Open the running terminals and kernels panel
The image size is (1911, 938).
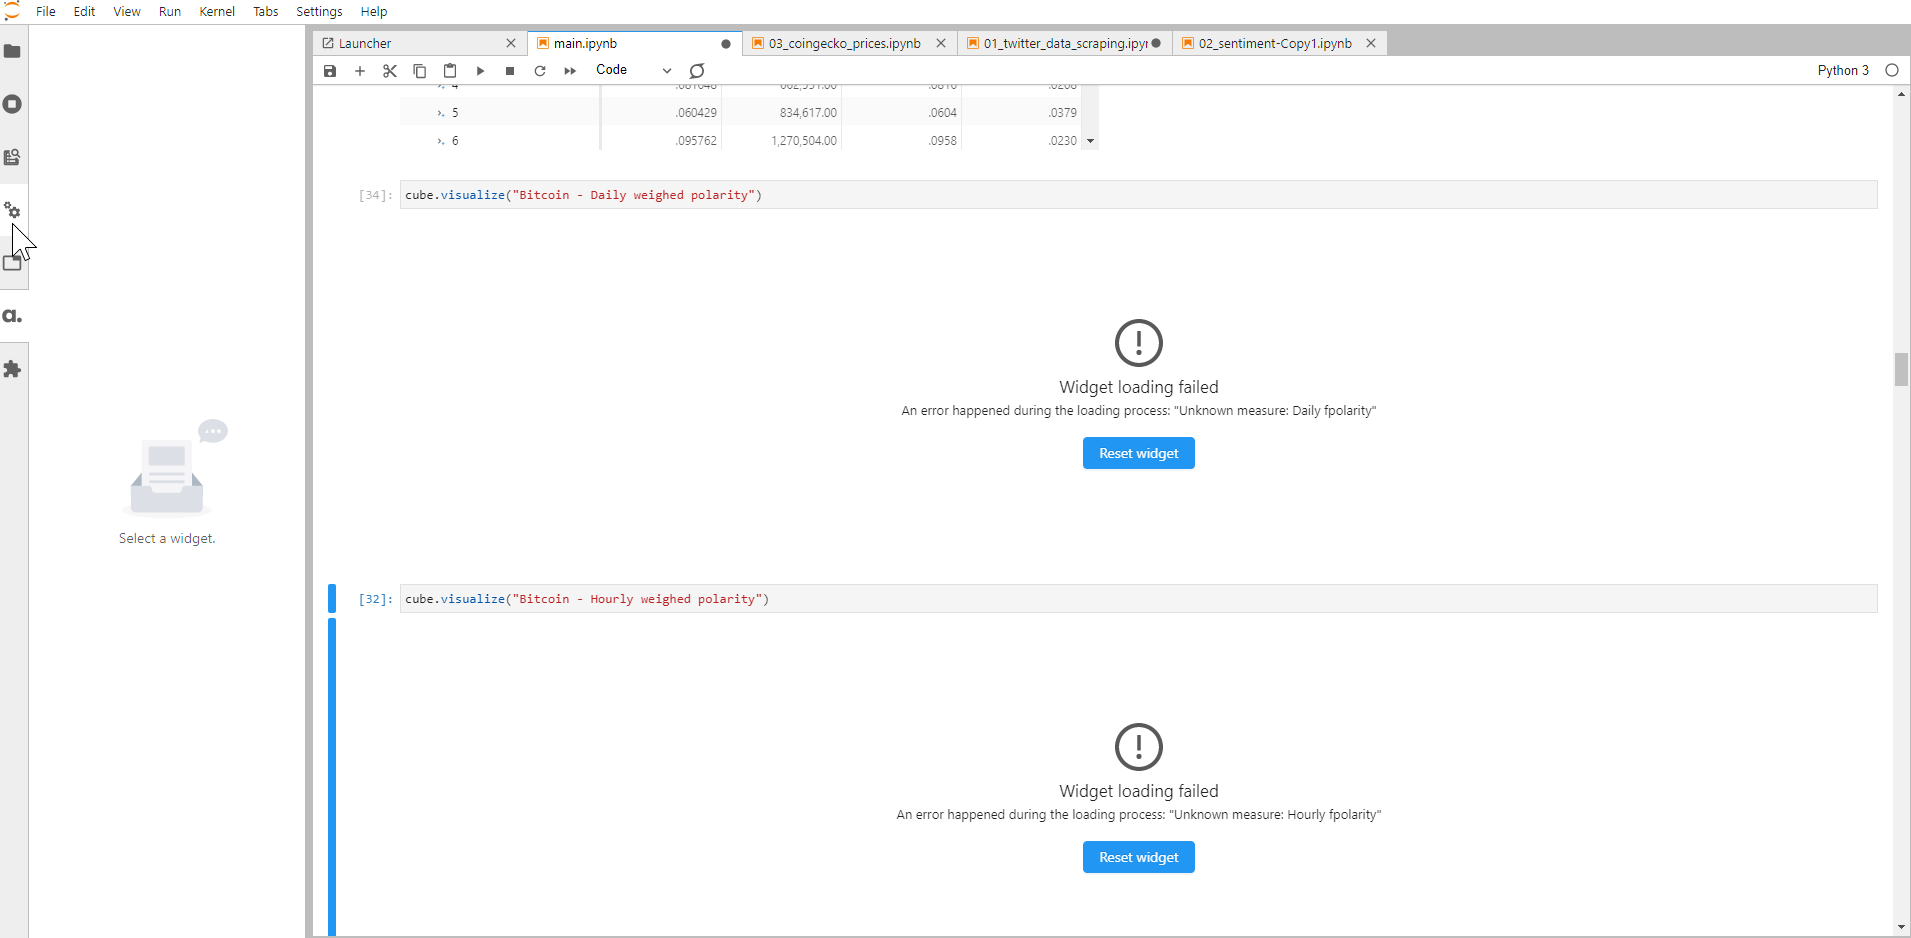13,104
